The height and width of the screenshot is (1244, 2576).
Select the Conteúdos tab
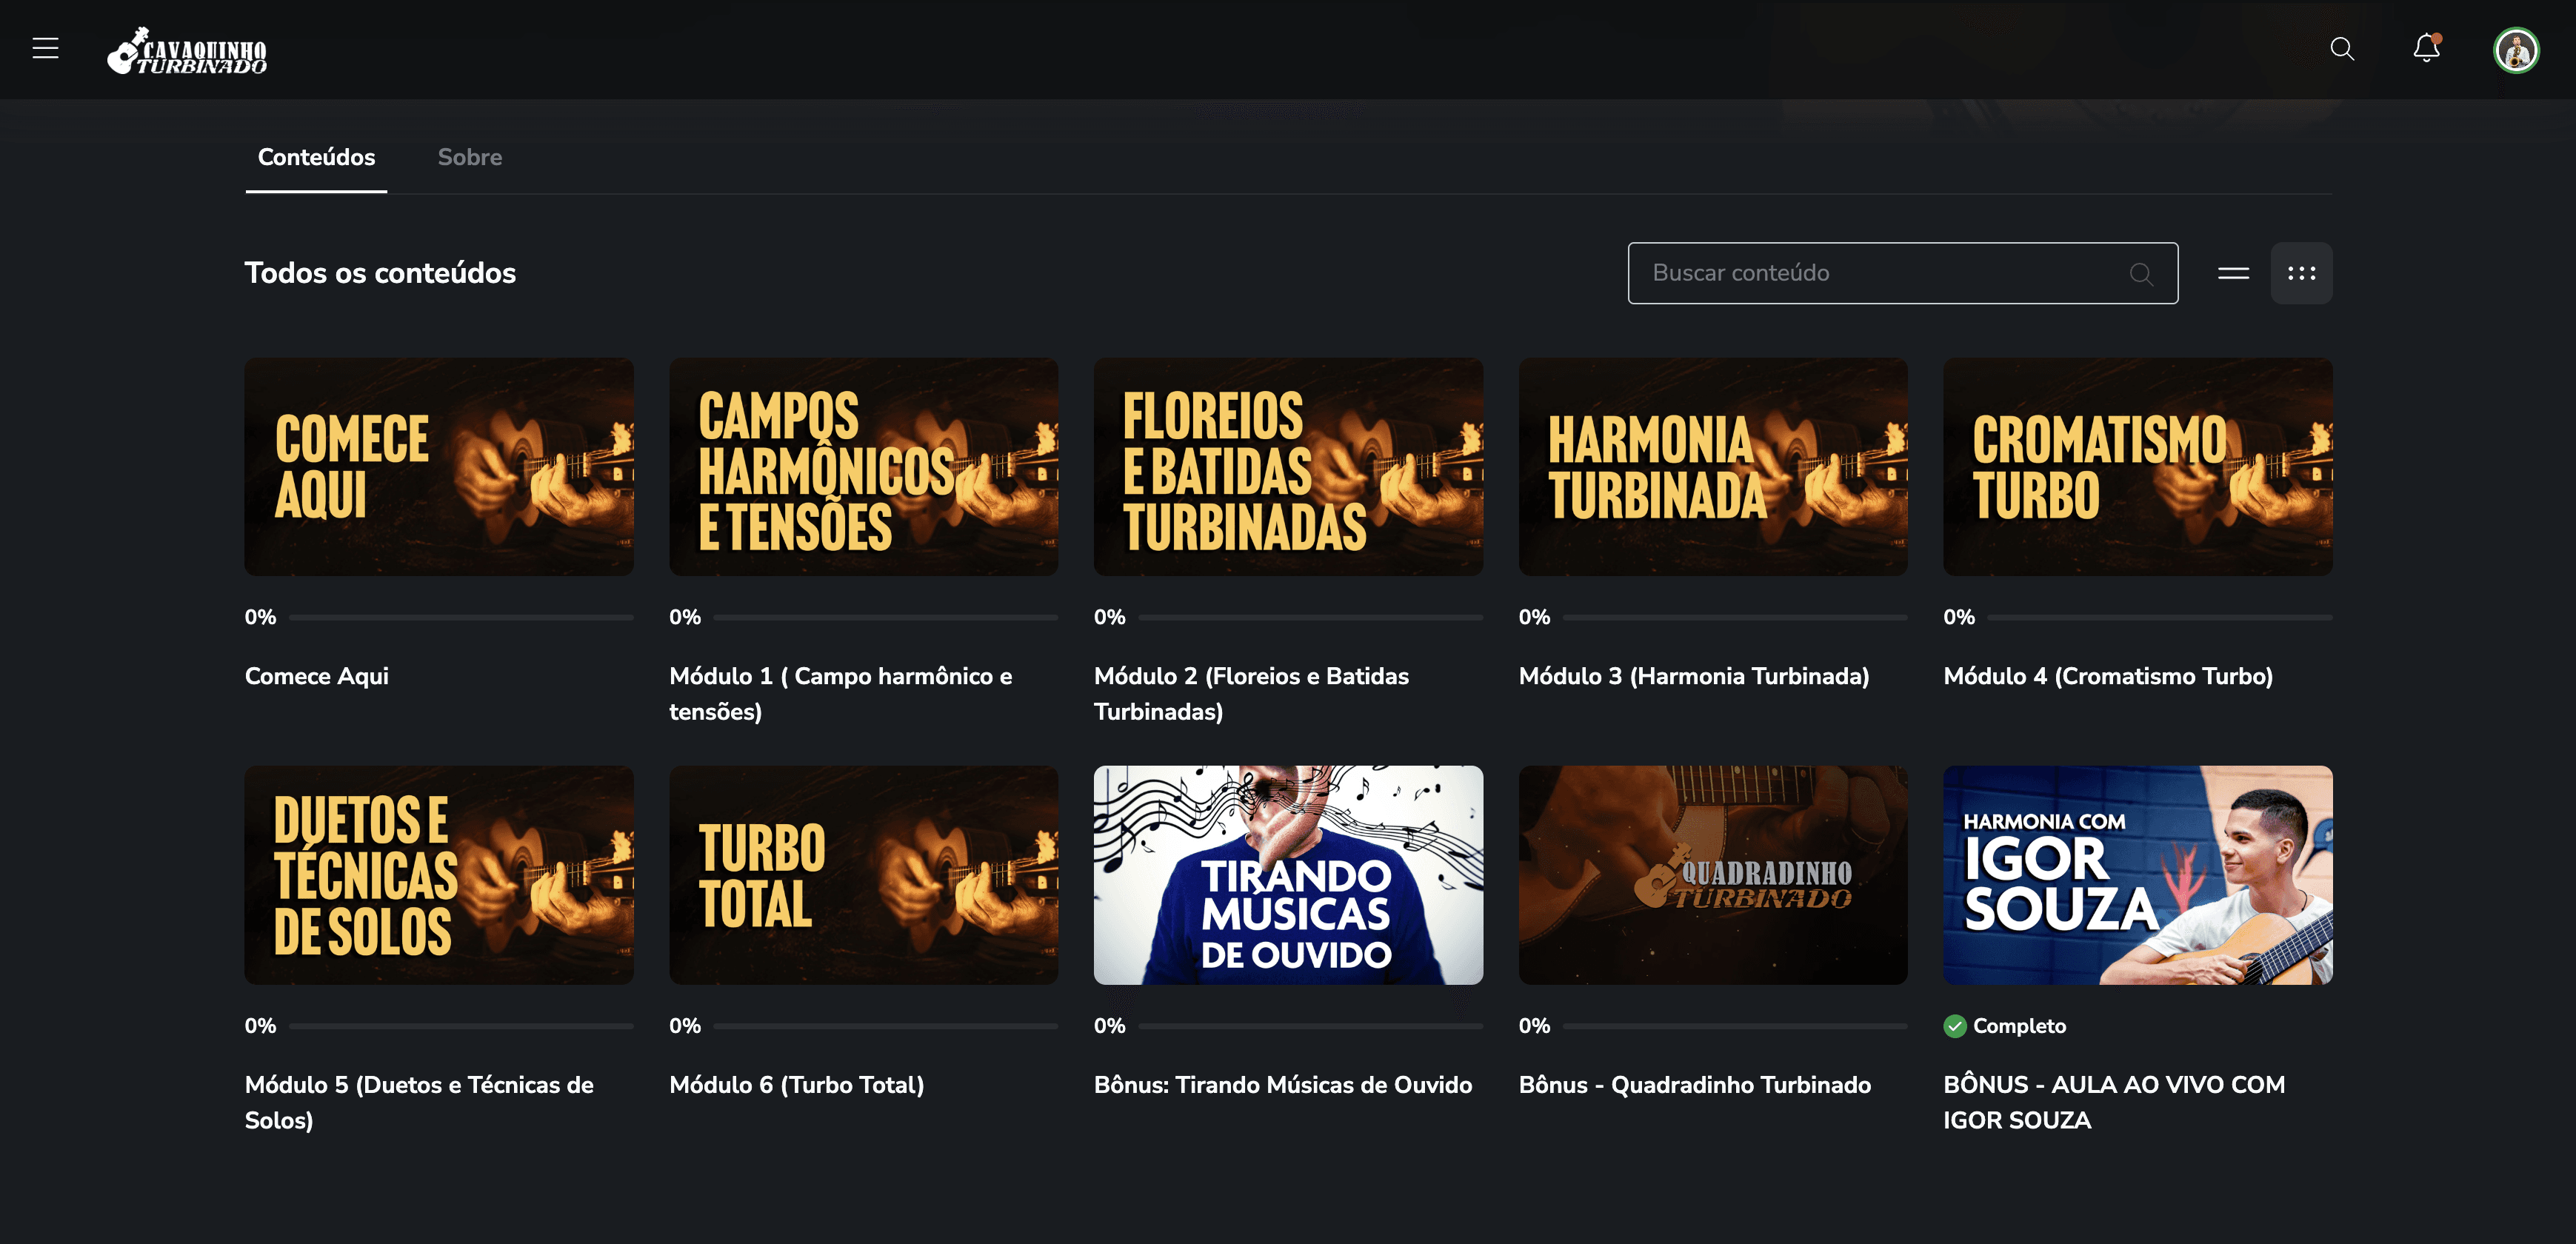click(x=316, y=157)
